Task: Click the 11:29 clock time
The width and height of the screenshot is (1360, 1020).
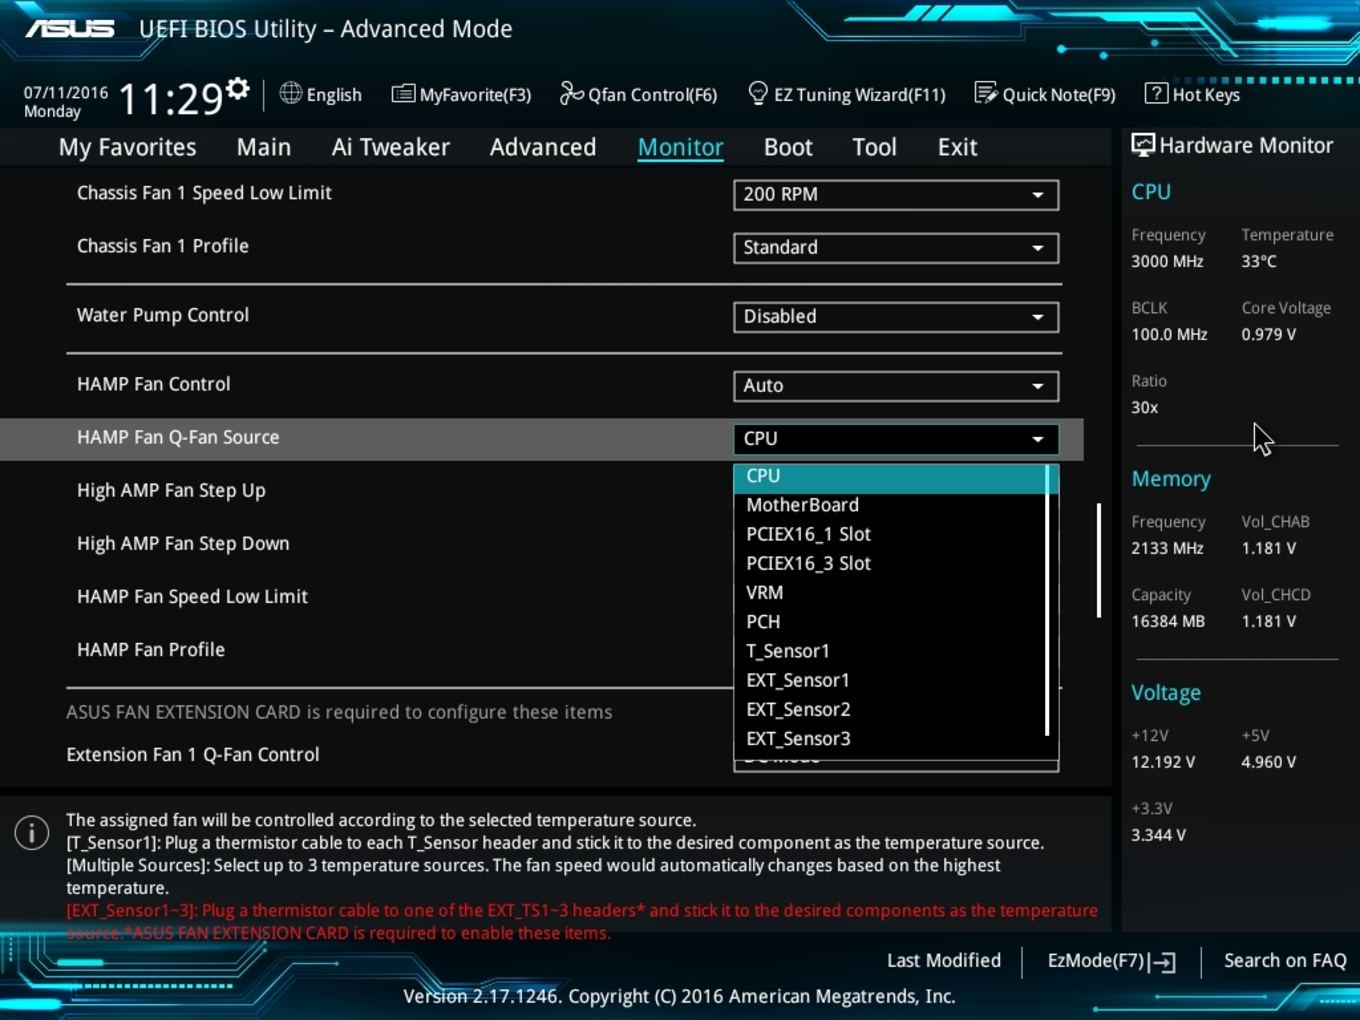Action: [x=171, y=99]
